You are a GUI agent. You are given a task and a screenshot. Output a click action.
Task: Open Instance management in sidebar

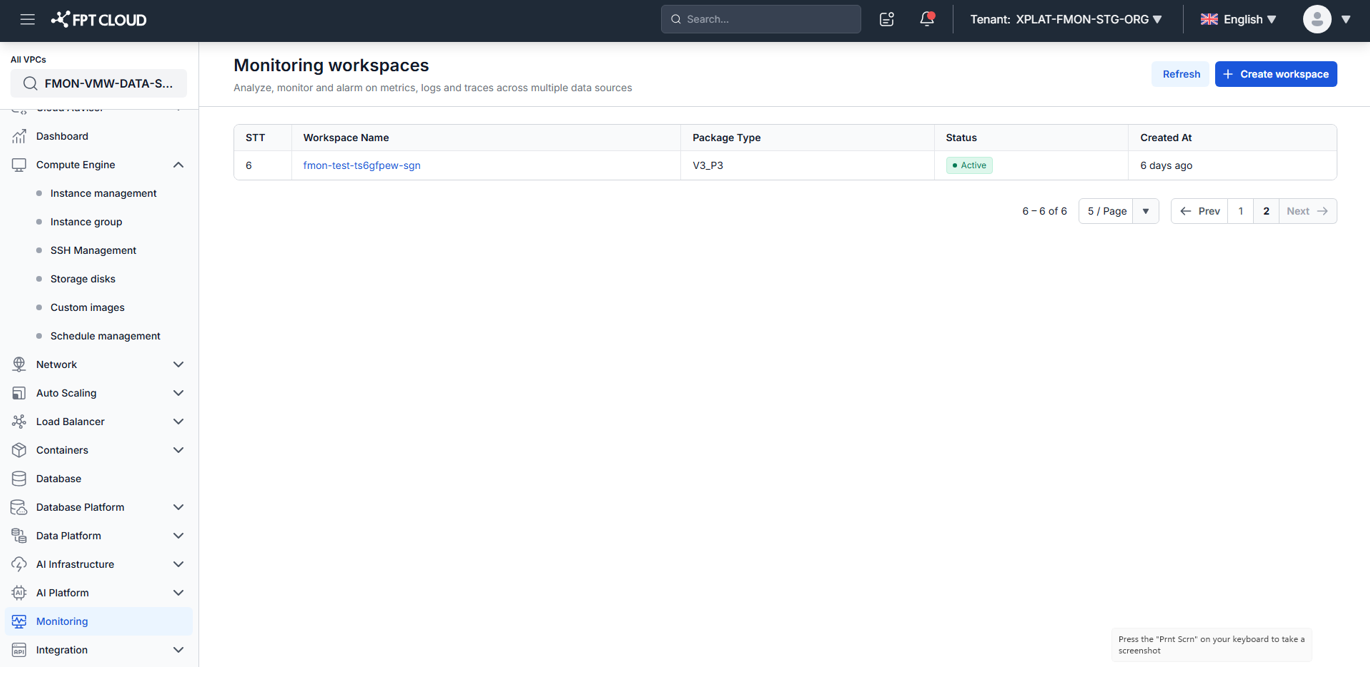pyautogui.click(x=103, y=193)
